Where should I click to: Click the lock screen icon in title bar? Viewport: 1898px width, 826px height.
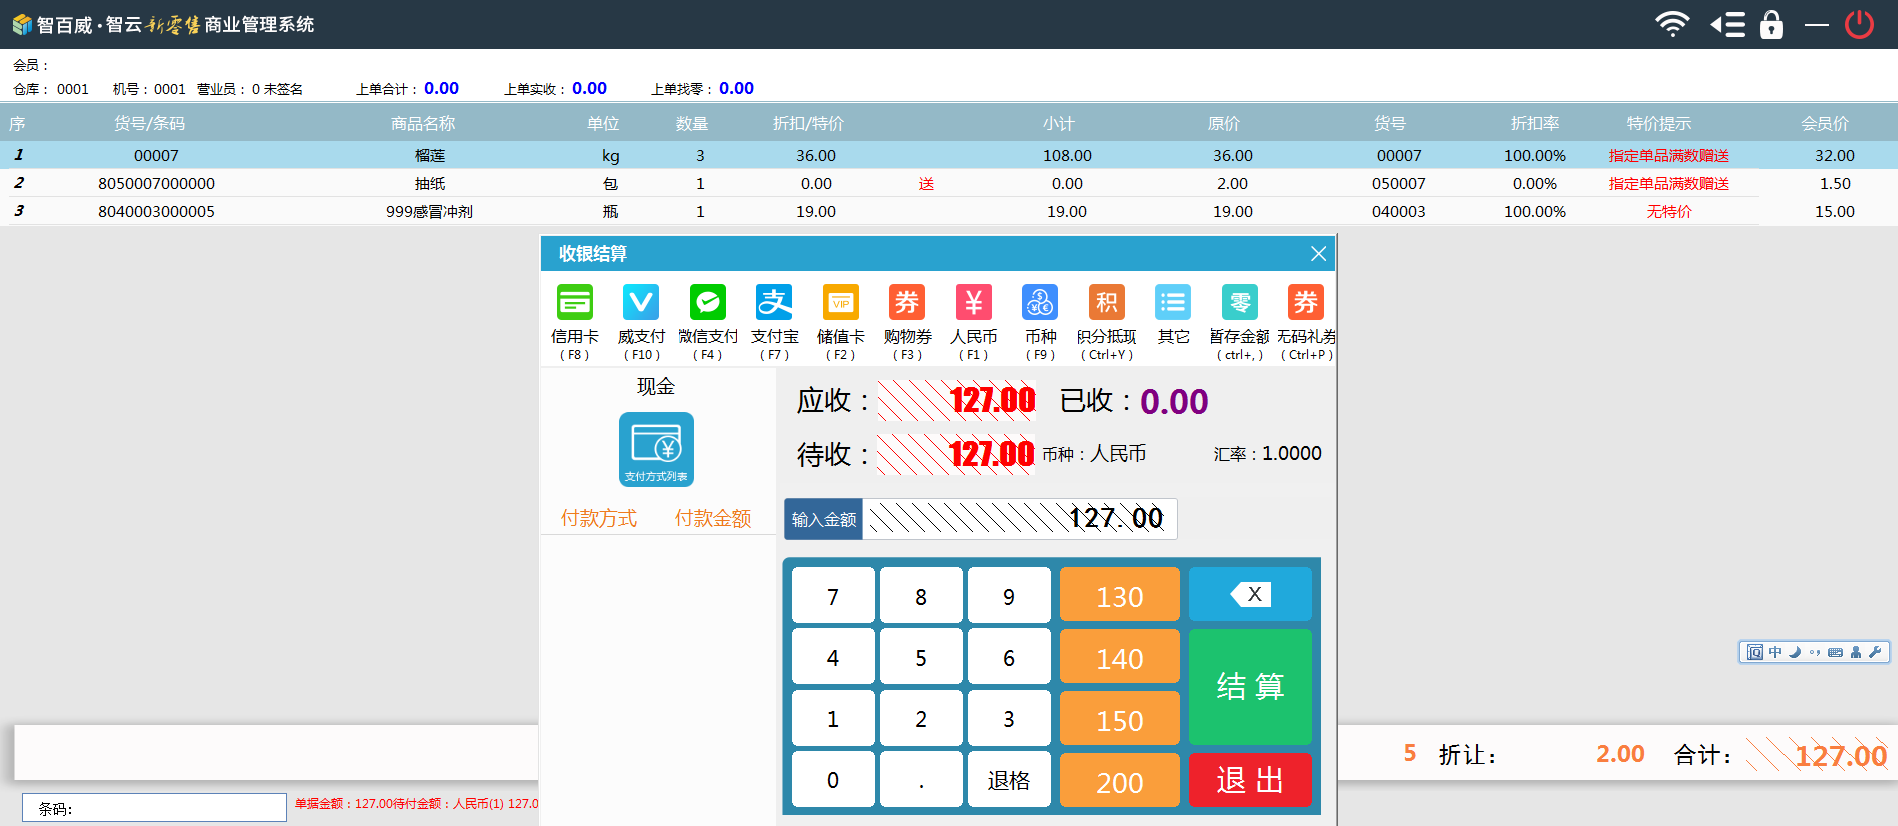point(1771,24)
